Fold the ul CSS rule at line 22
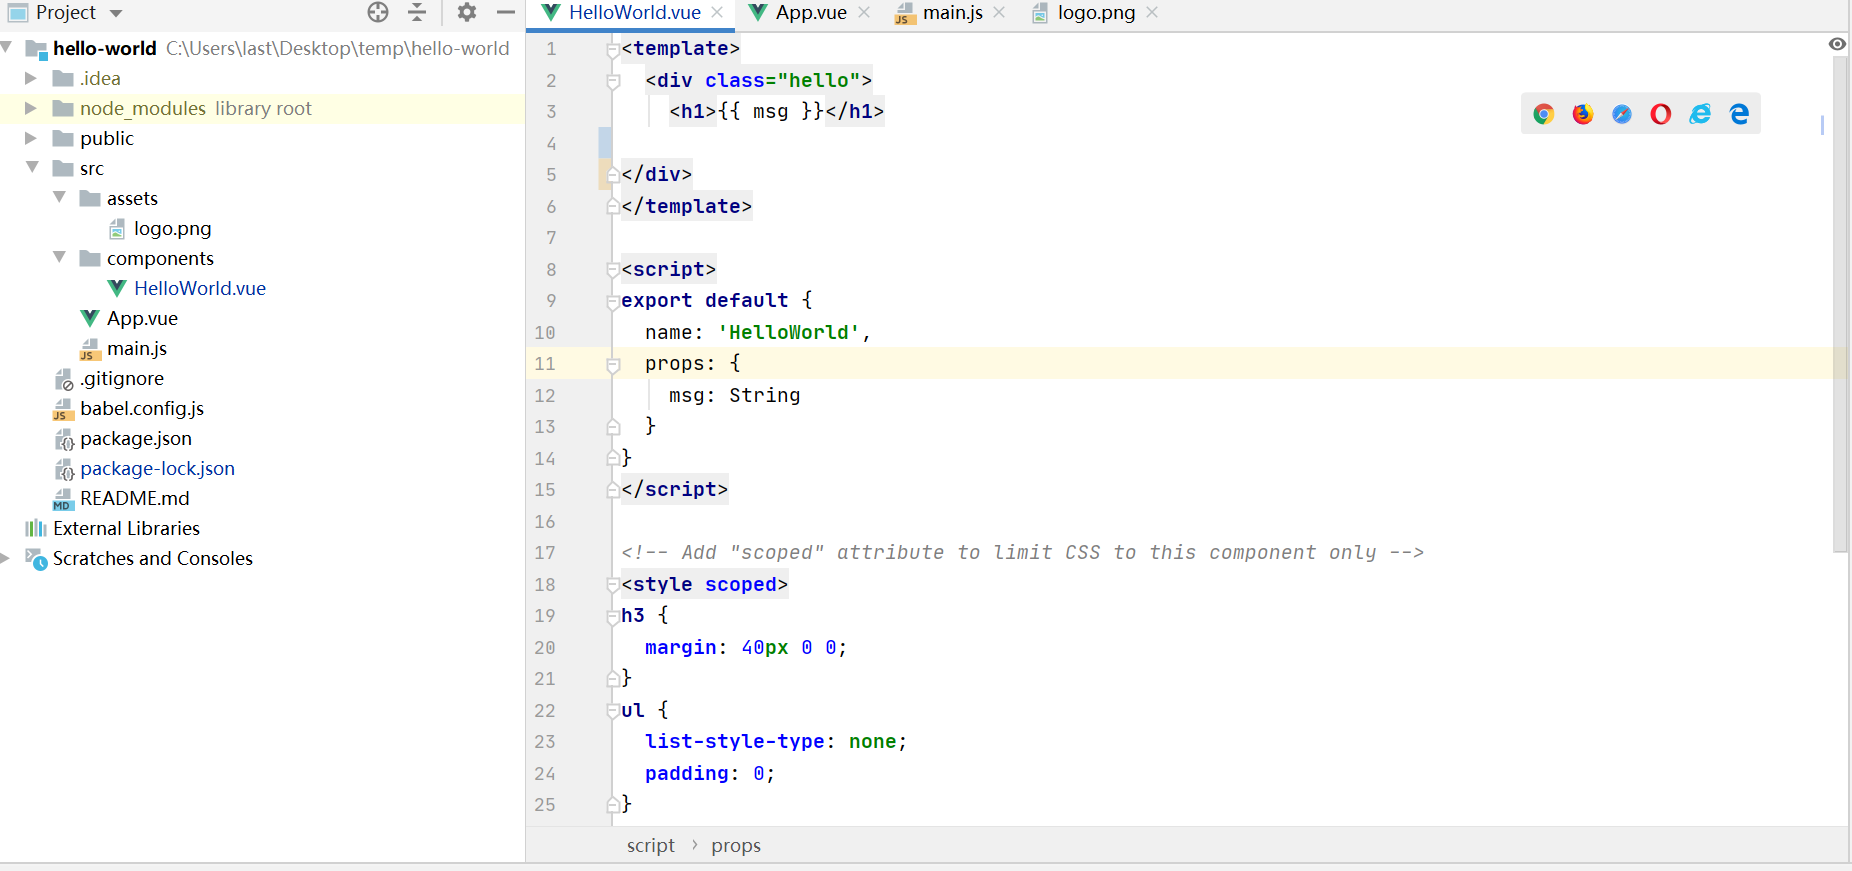Screen dimensions: 1852x871 pos(613,711)
